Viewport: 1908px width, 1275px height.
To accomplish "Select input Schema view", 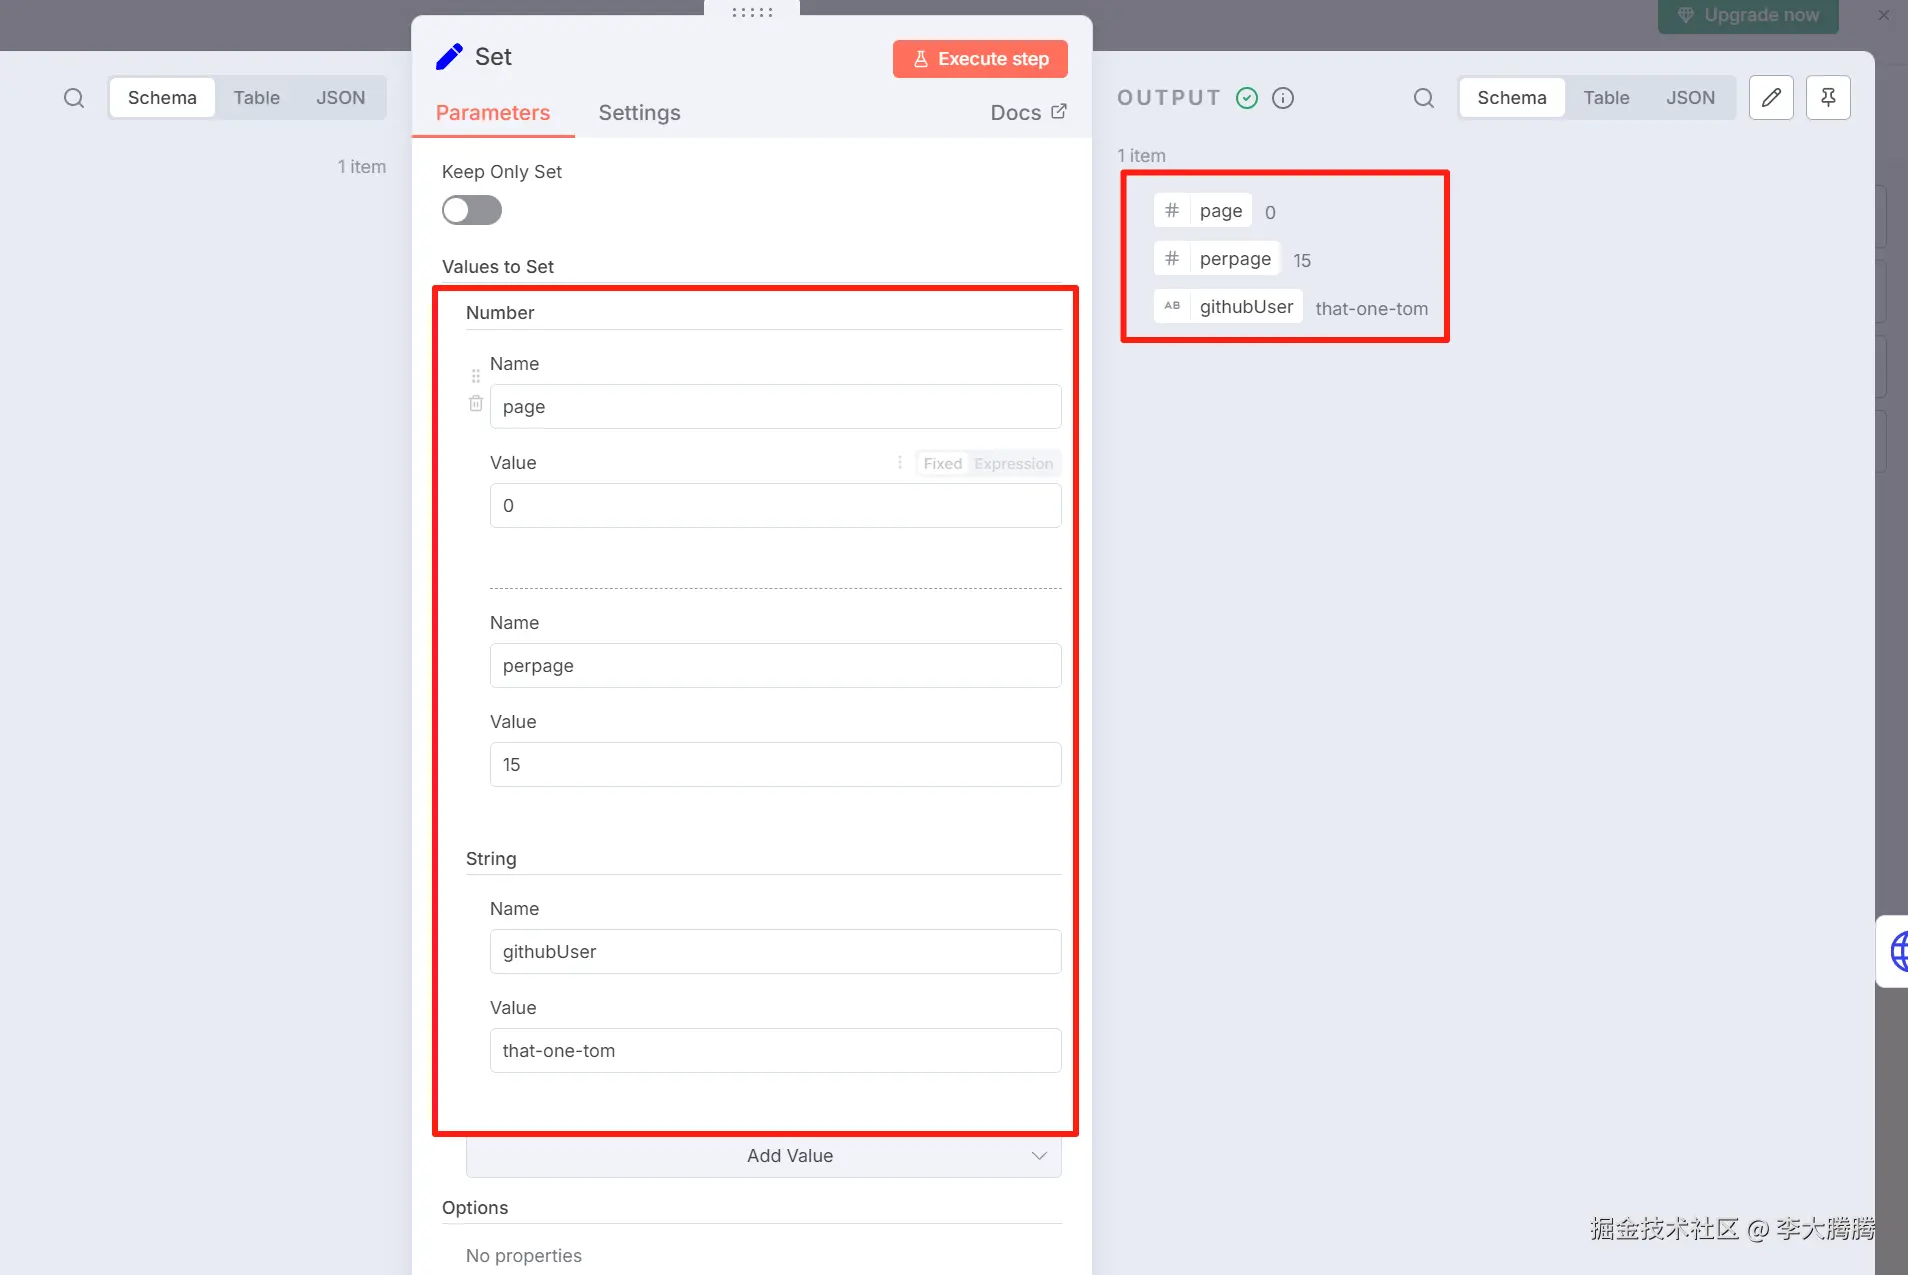I will 162,98.
